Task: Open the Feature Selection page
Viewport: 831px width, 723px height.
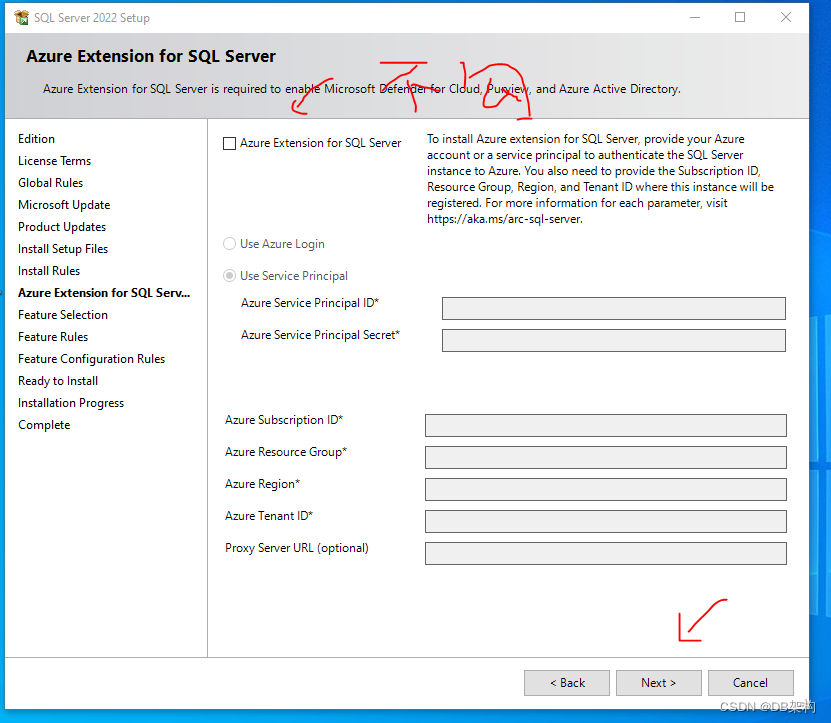Action: pos(62,314)
